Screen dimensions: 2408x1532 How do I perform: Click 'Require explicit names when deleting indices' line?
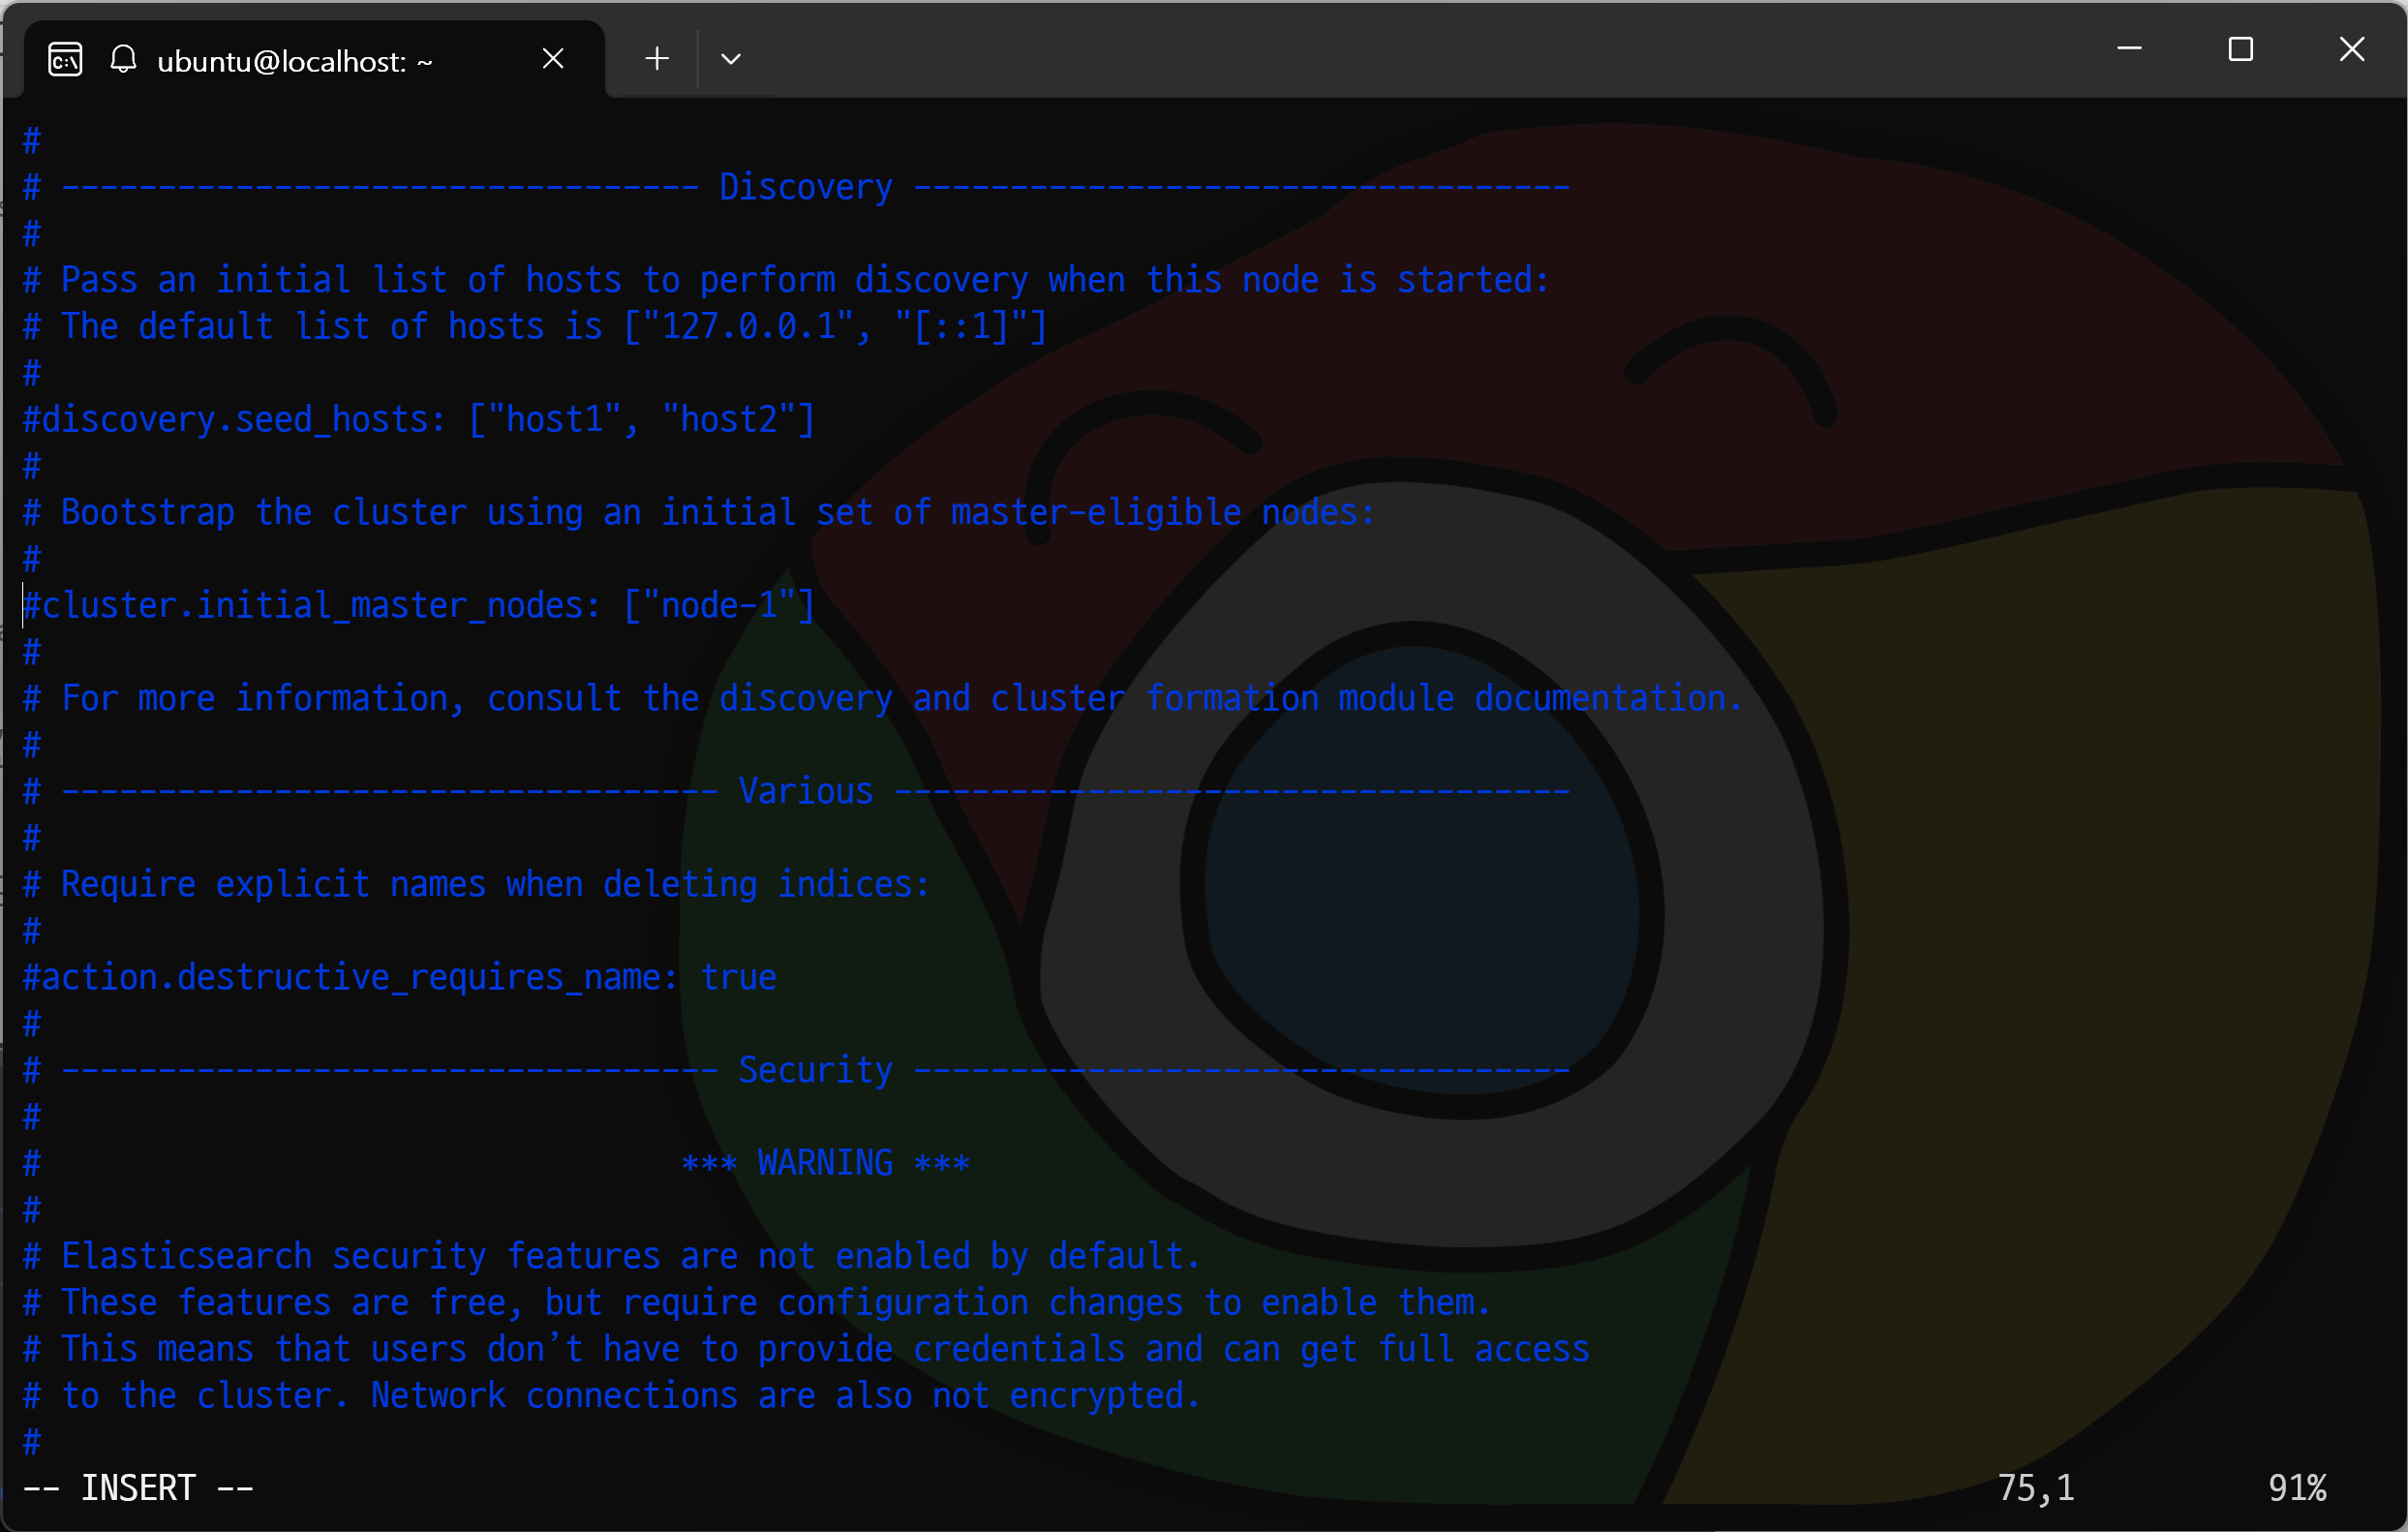coord(477,885)
